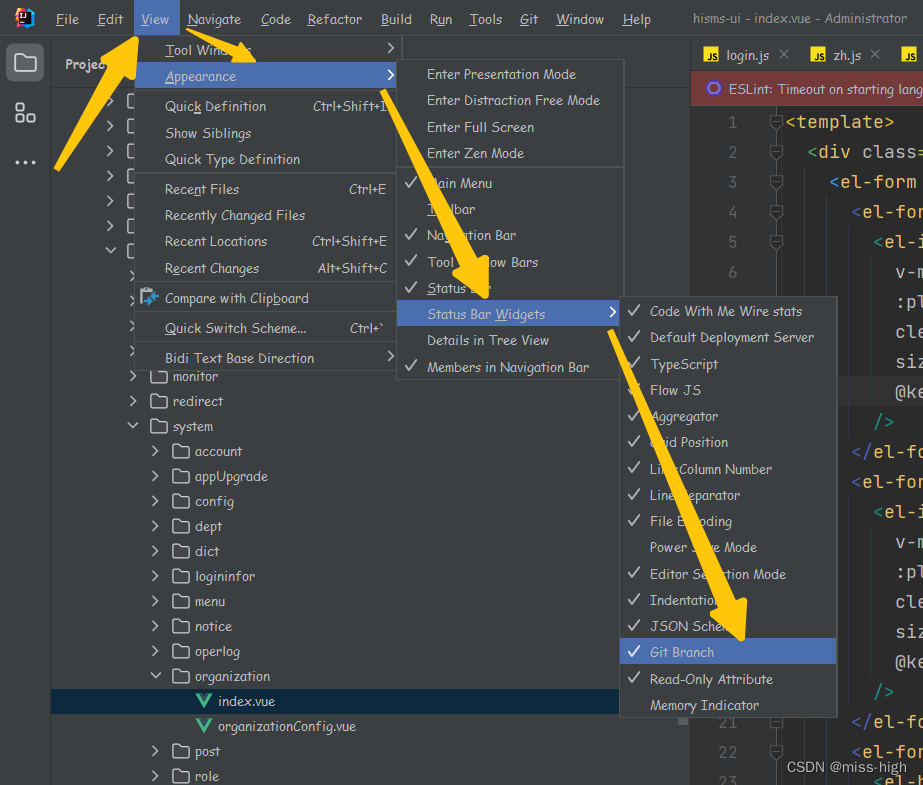The width and height of the screenshot is (923, 785).
Task: Open the Structure tool window icon
Action: [25, 112]
